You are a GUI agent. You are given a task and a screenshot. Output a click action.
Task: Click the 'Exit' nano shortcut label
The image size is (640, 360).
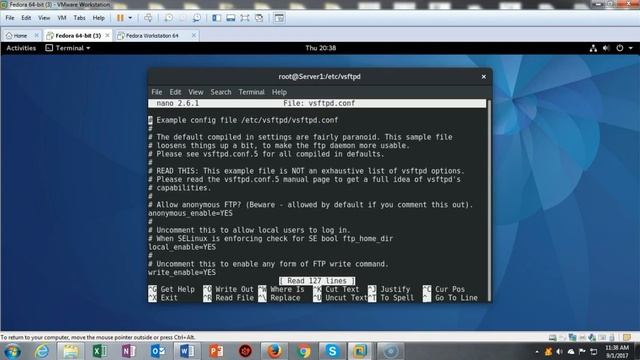[x=169, y=298]
